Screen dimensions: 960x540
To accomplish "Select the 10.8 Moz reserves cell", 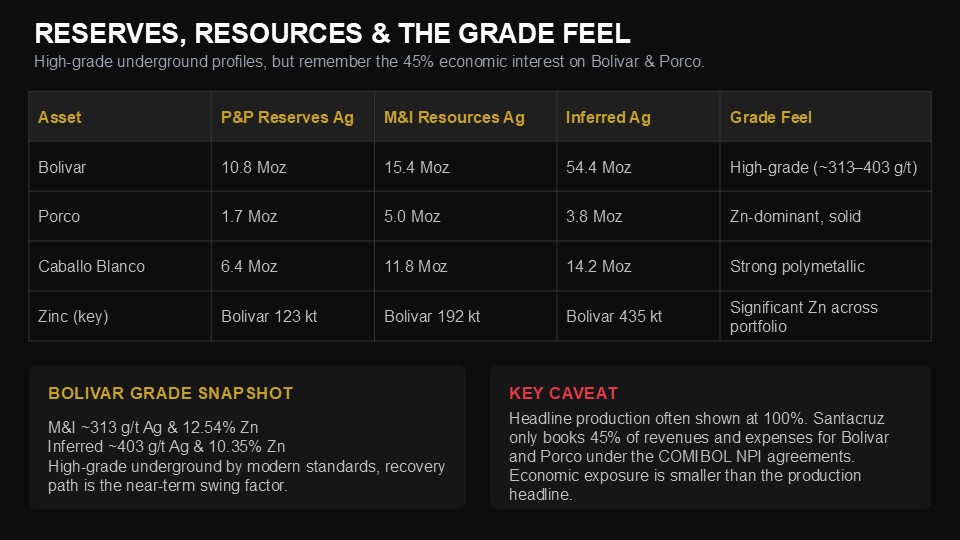I will click(x=253, y=167).
